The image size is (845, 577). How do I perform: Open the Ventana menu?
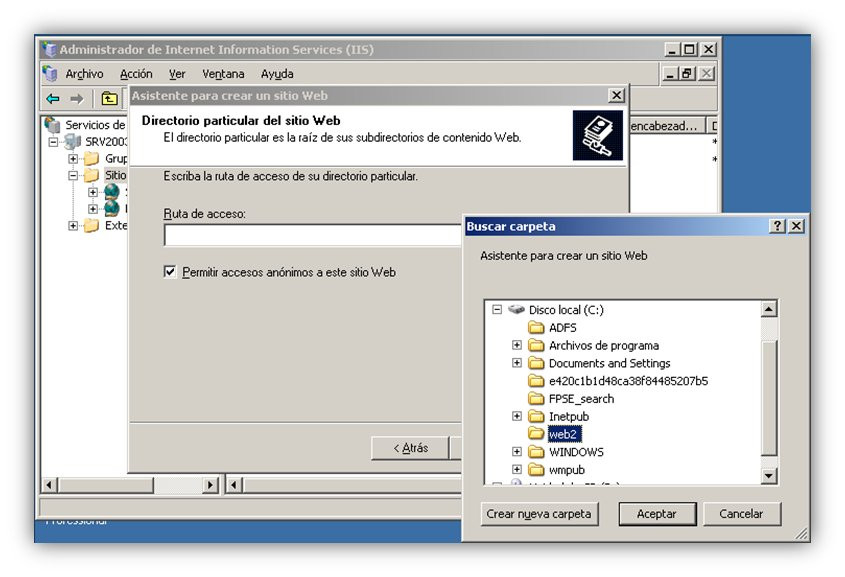(223, 74)
